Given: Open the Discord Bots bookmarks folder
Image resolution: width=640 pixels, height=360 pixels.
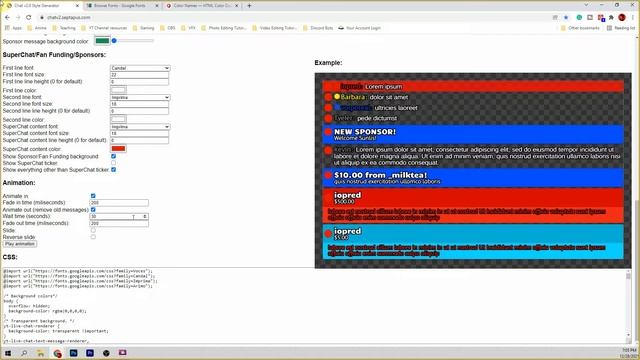Looking at the screenshot, I should click(318, 28).
